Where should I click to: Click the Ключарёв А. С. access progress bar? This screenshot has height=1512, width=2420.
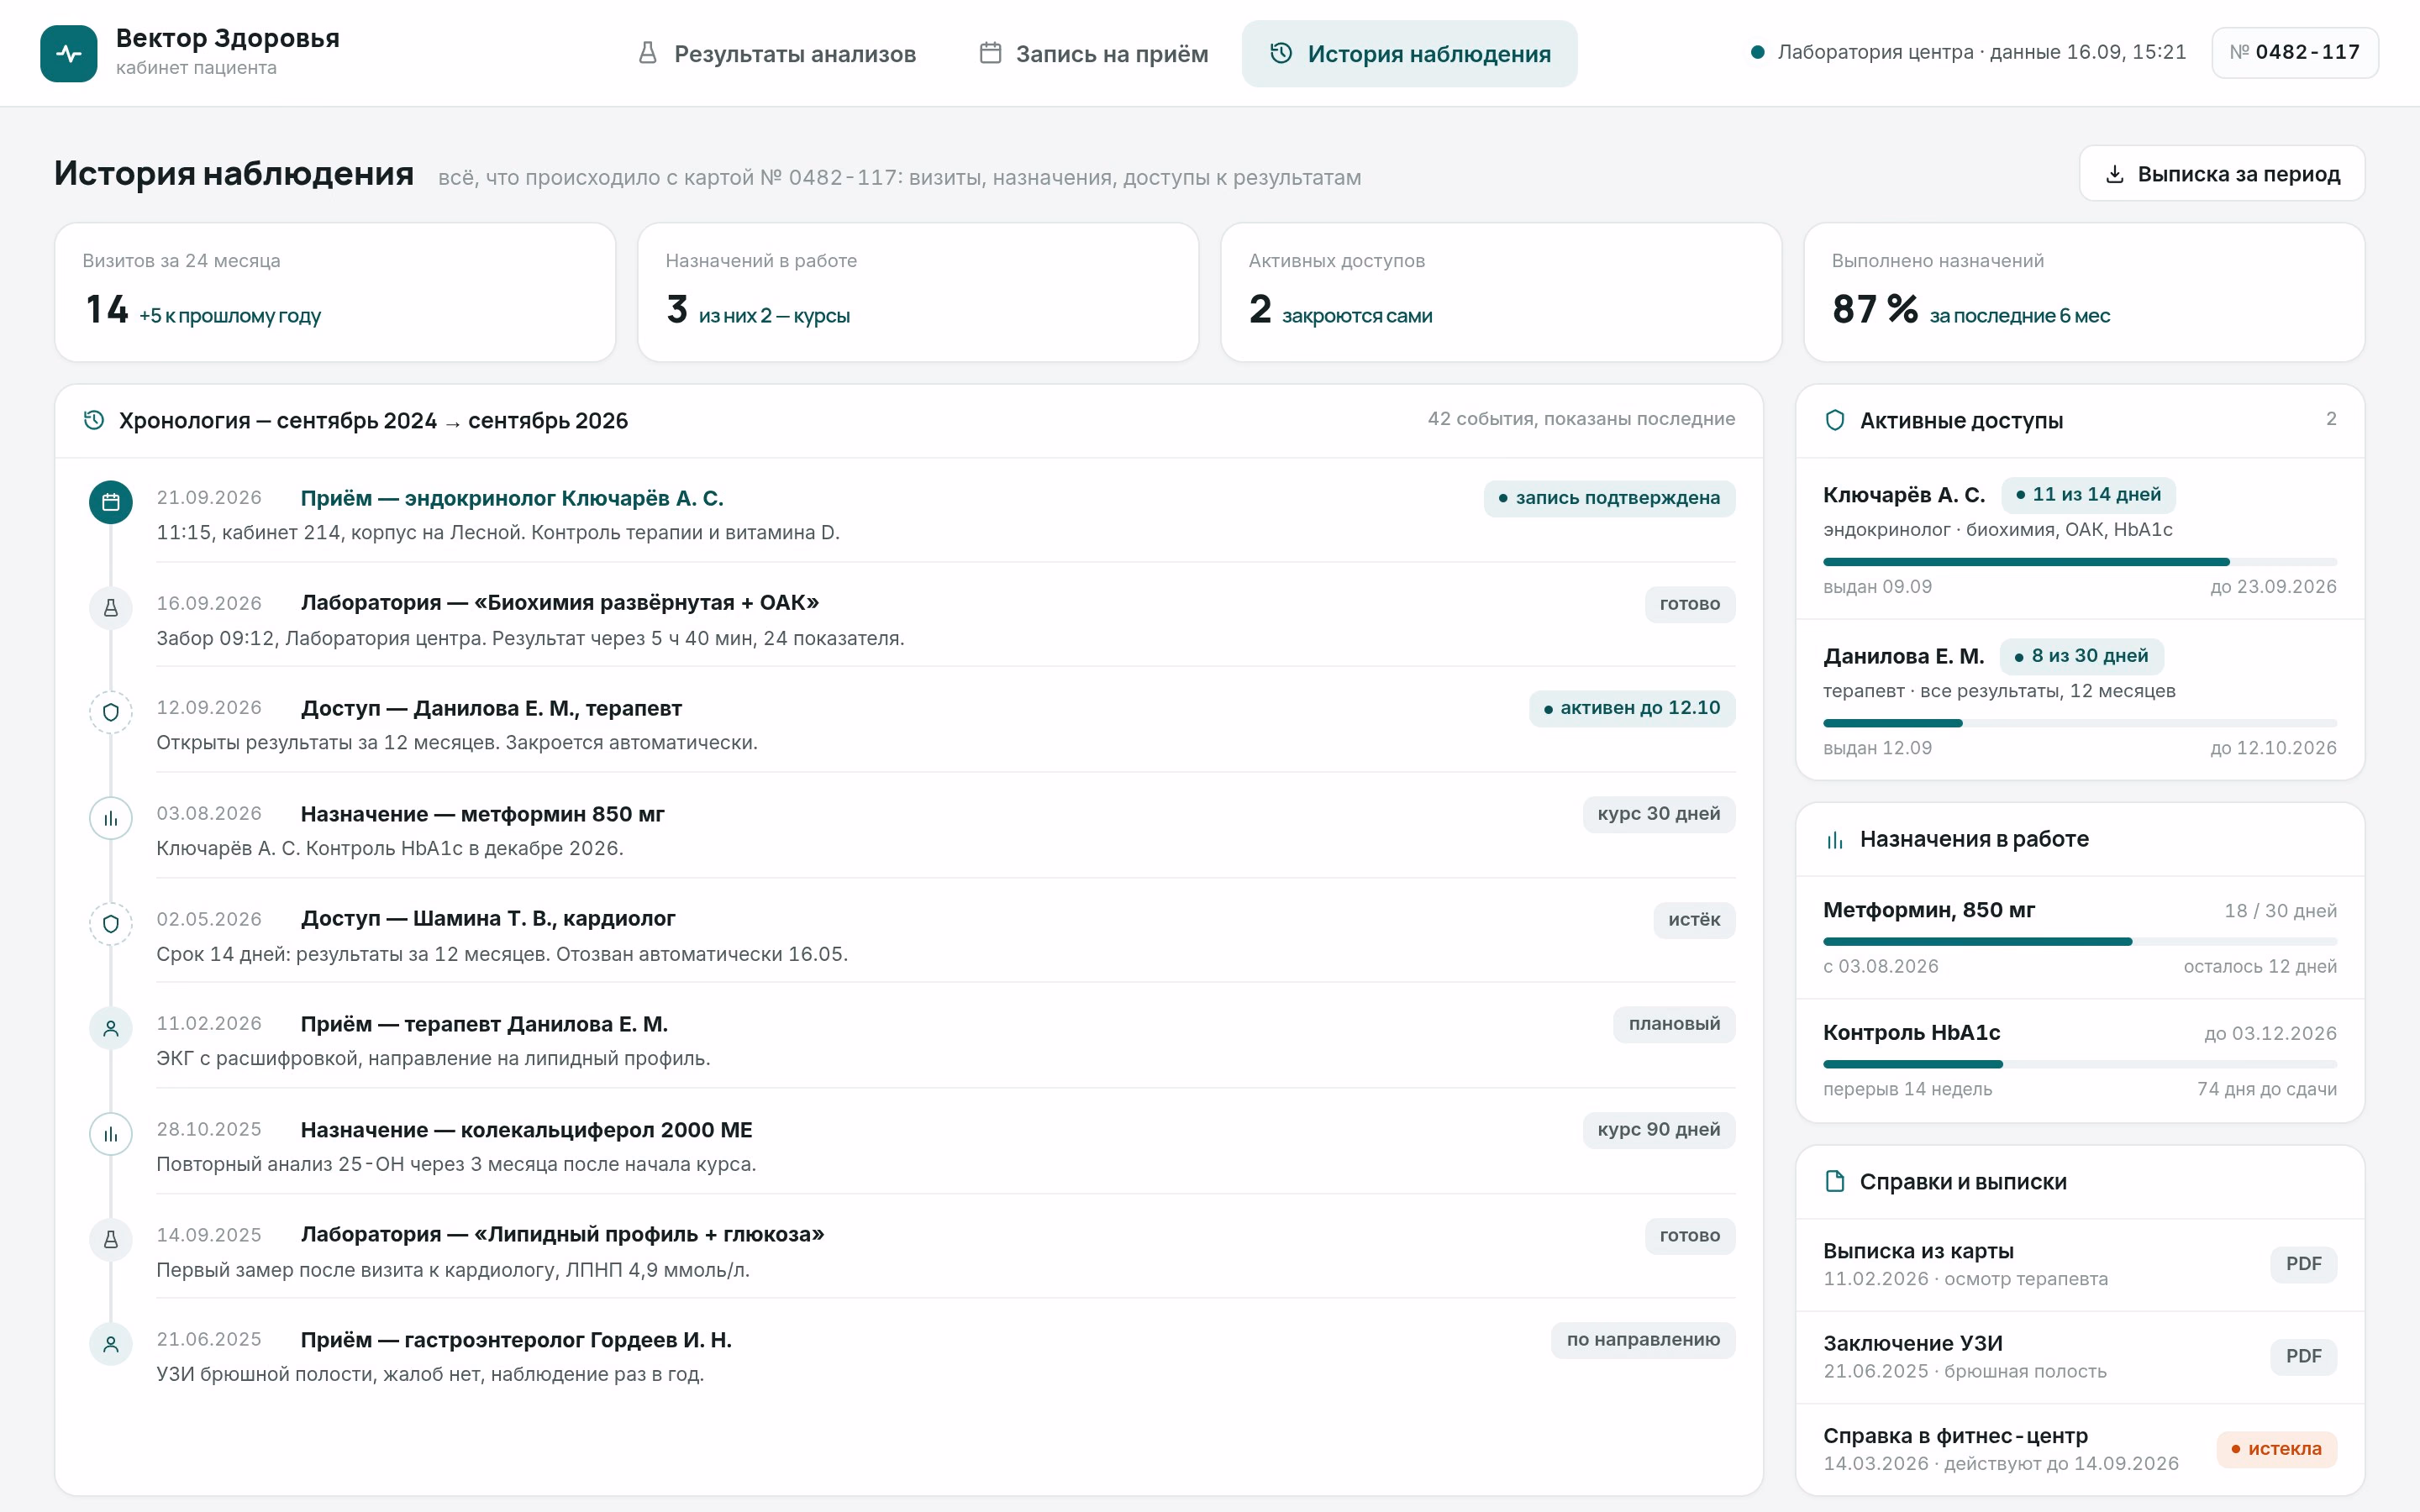click(x=2079, y=562)
